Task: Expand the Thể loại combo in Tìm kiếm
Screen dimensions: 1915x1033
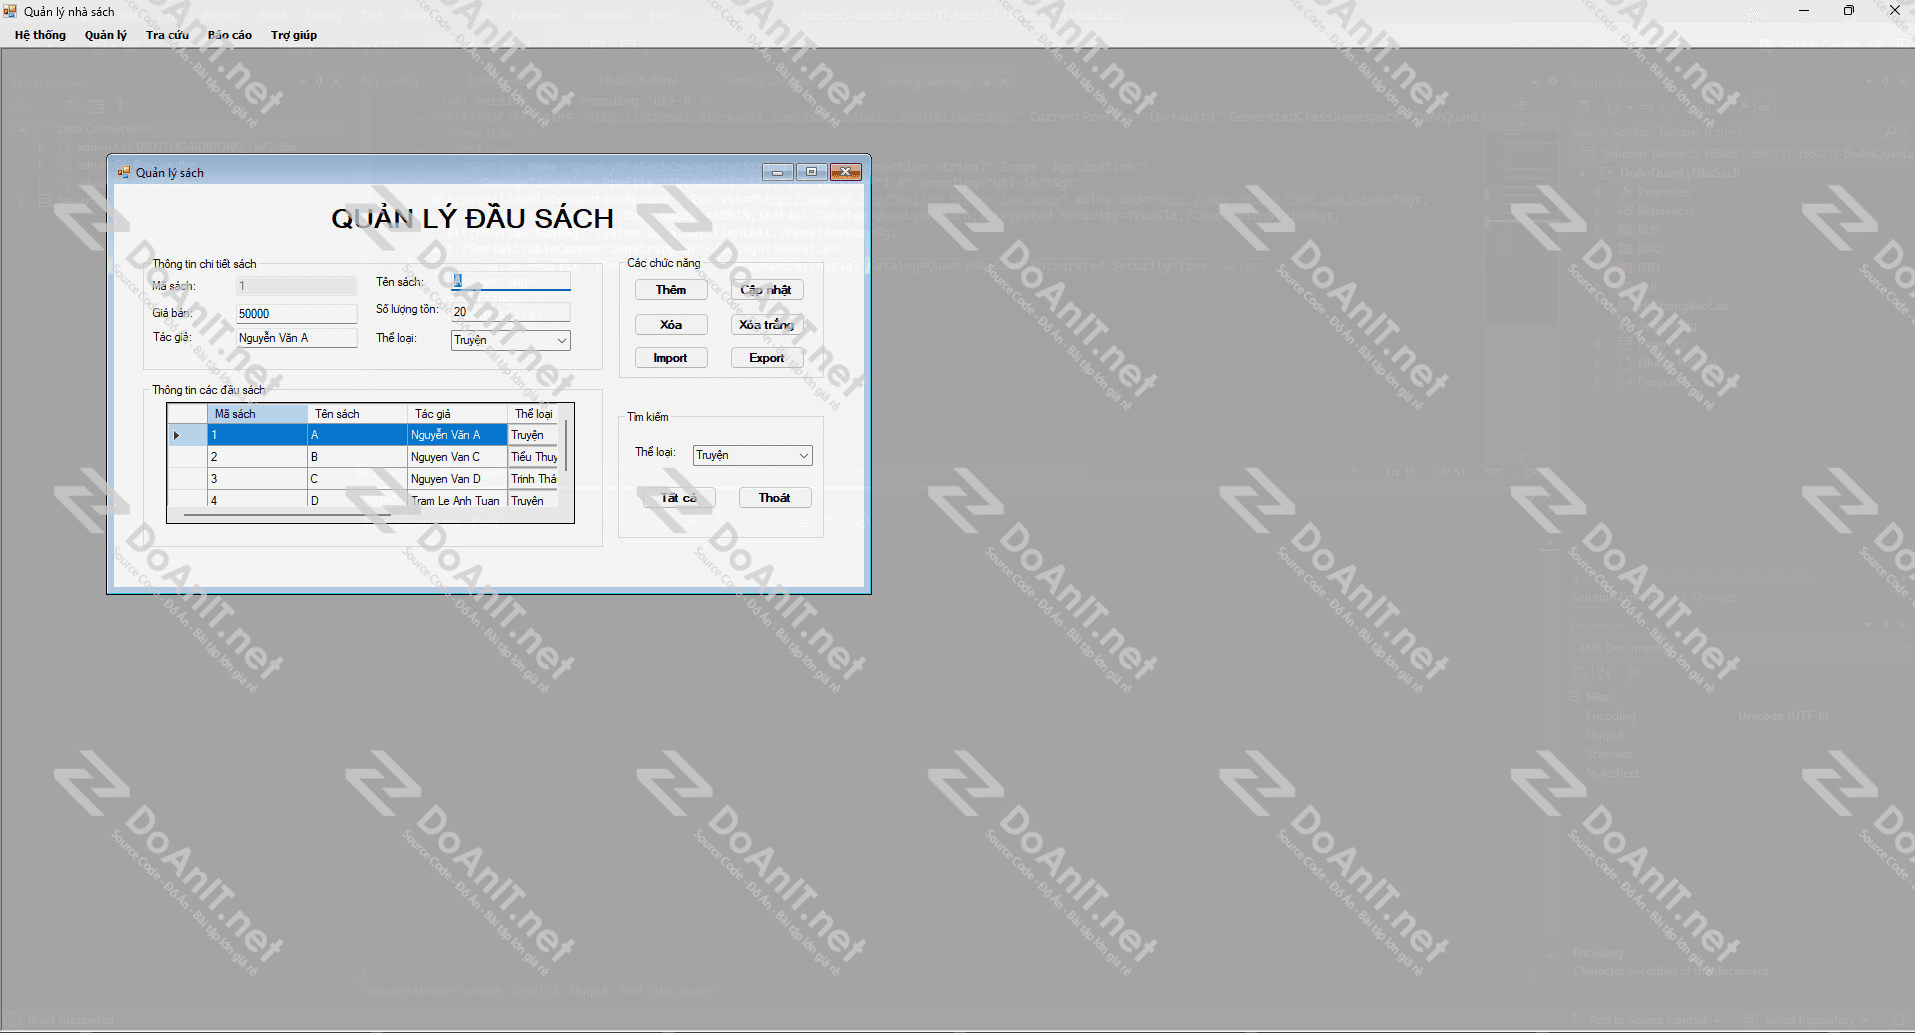Action: [x=803, y=456]
